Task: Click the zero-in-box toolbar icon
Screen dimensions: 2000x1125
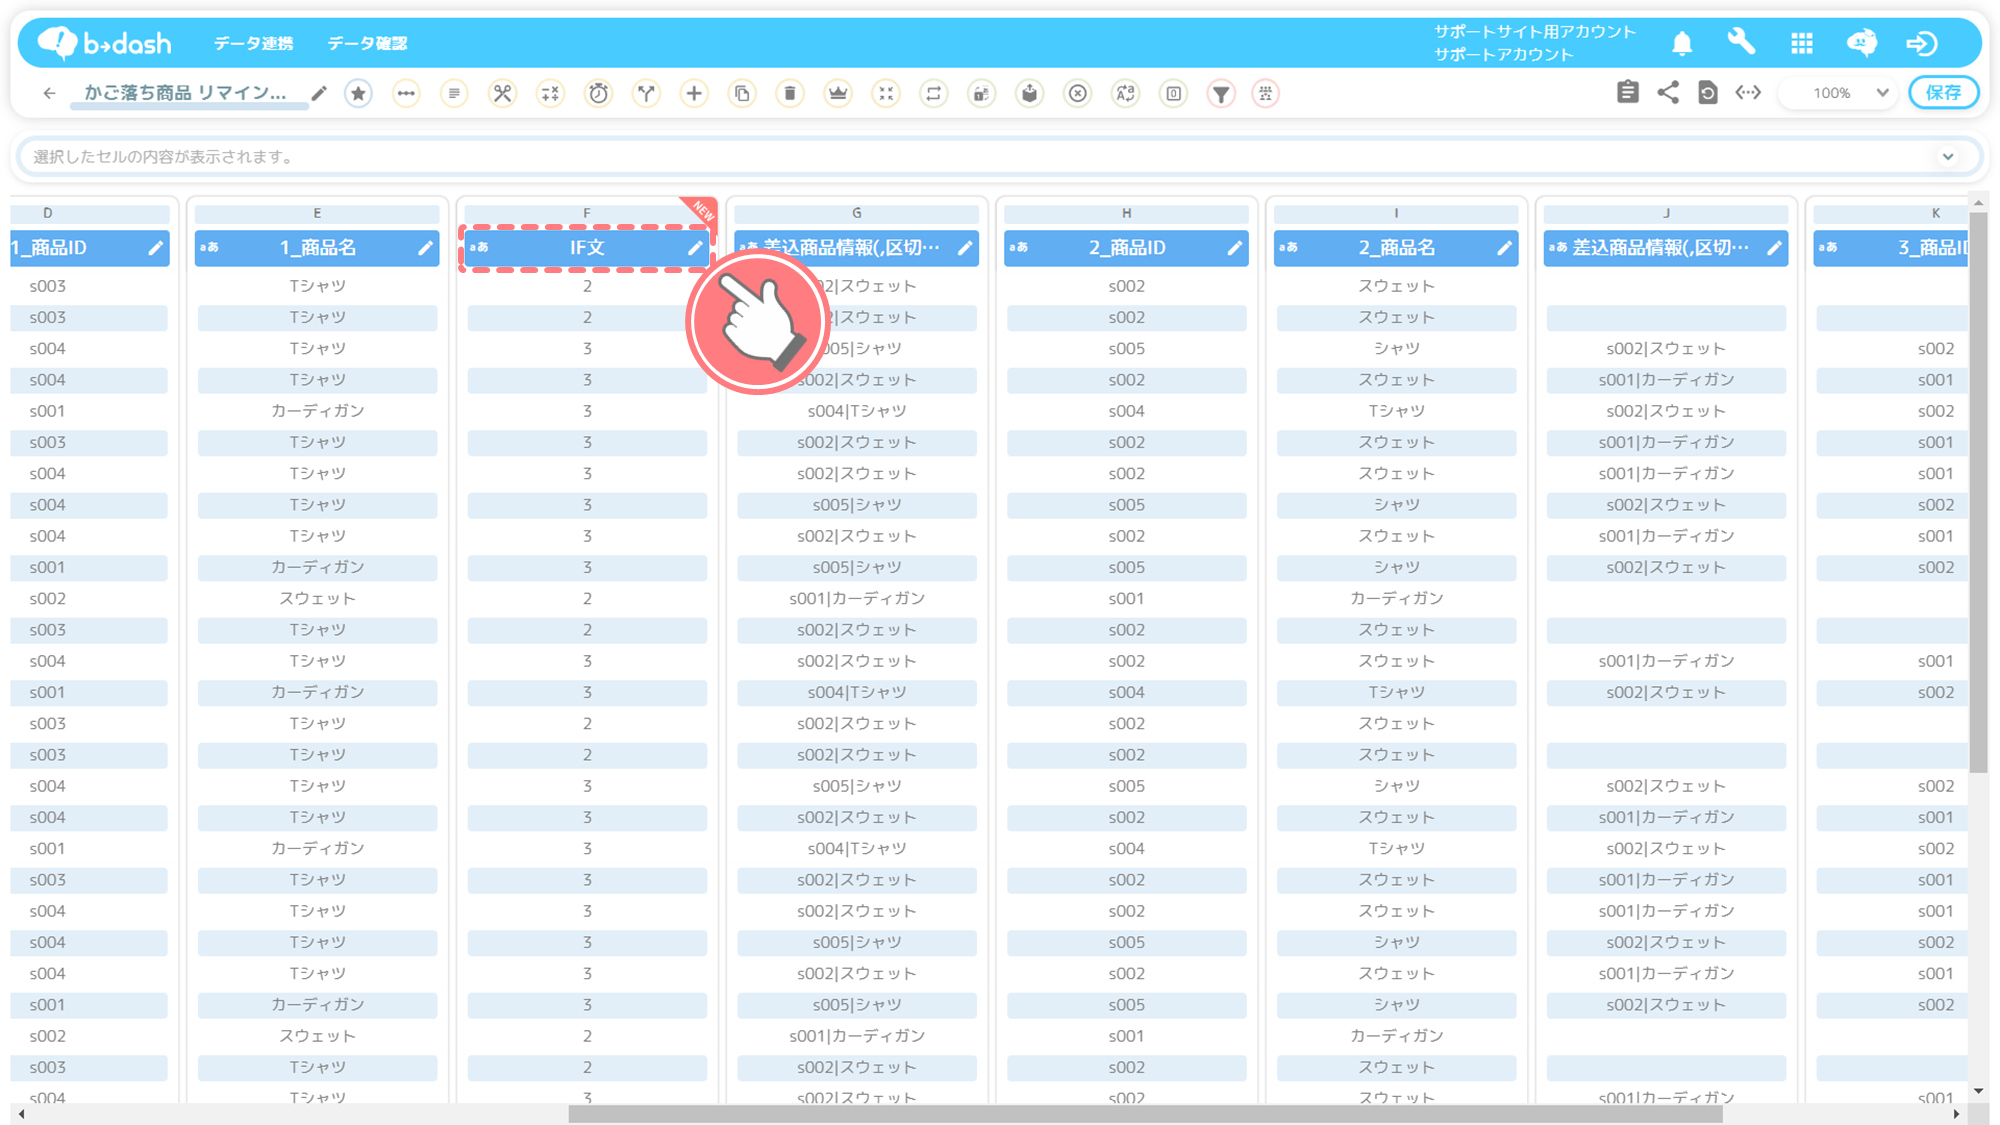Action: click(1174, 93)
